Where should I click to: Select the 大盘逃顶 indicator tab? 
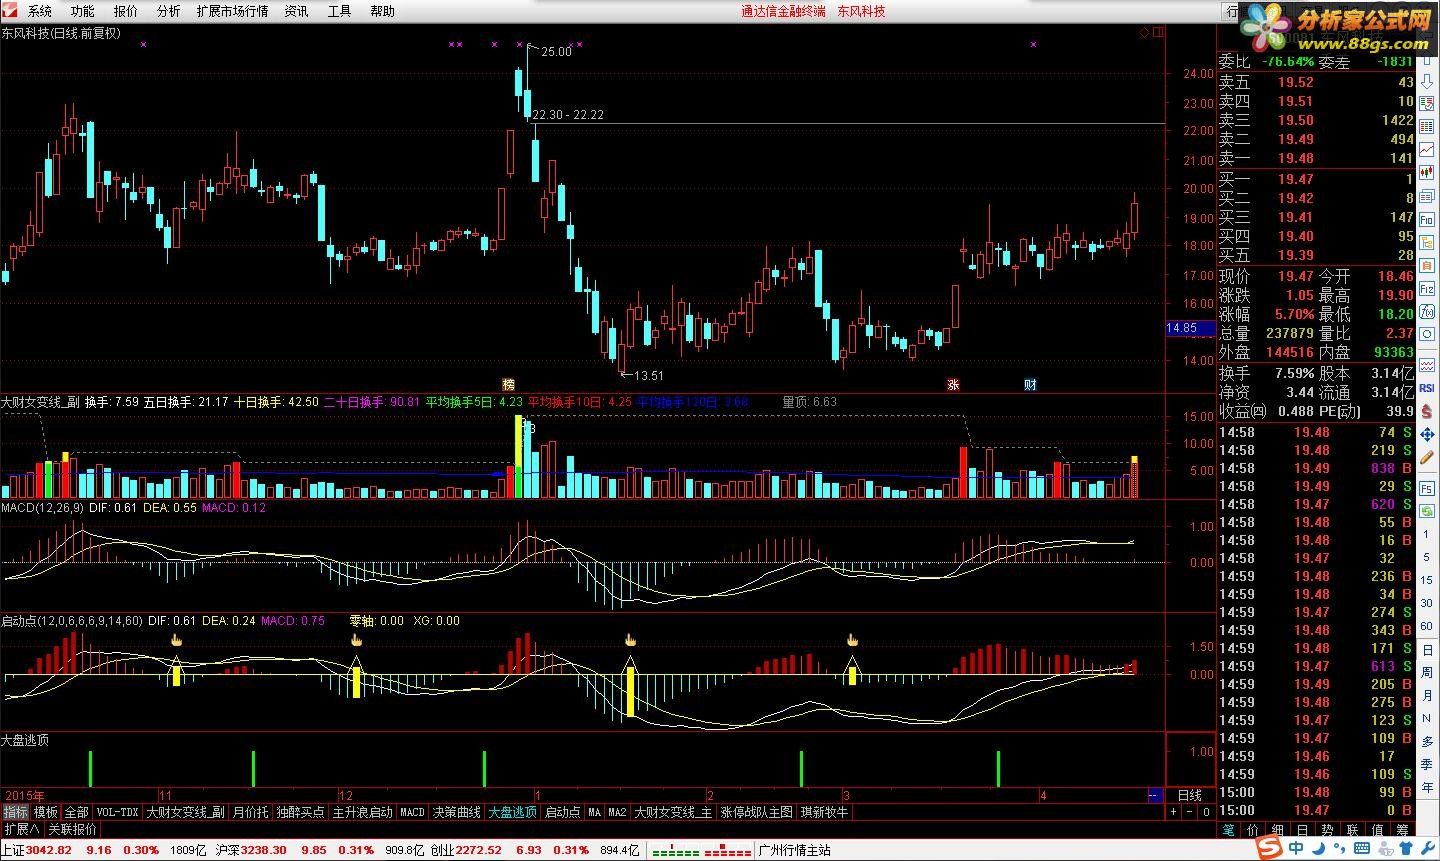512,812
